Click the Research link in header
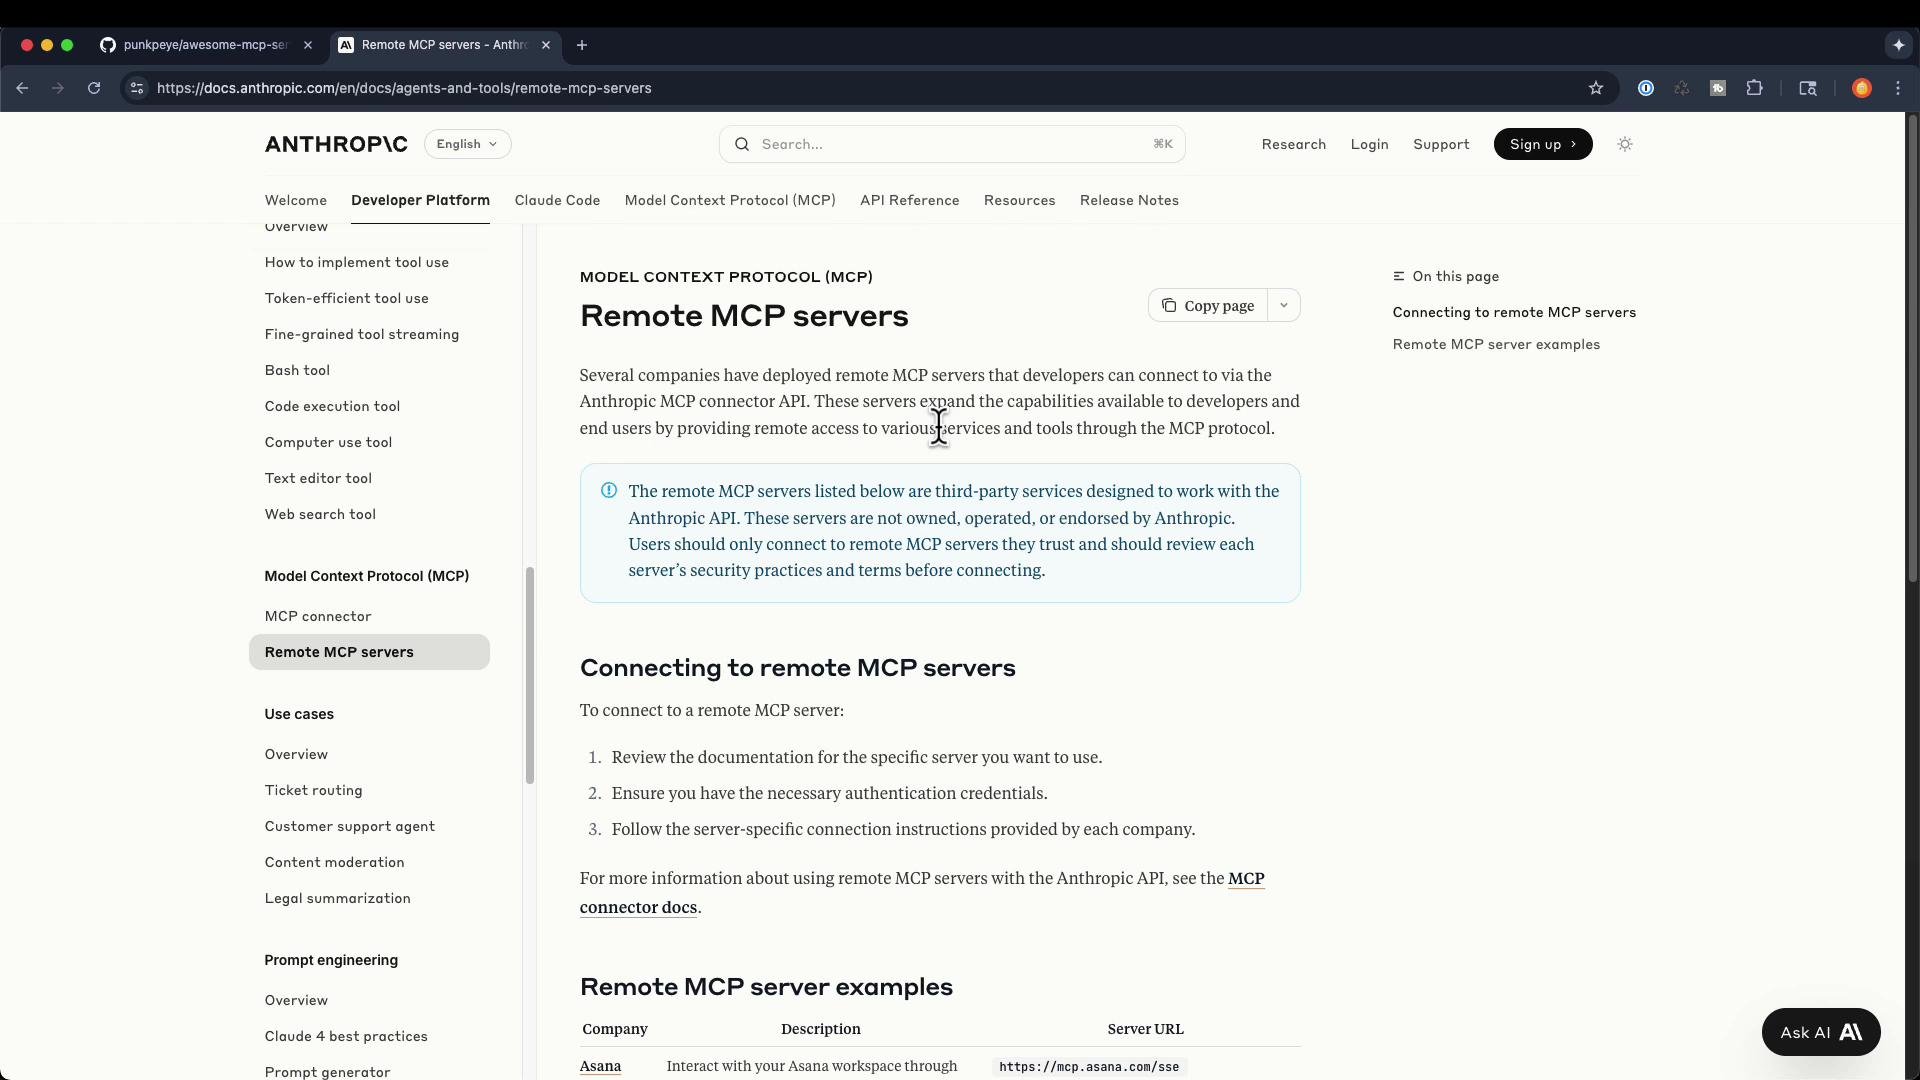Image resolution: width=1920 pixels, height=1080 pixels. click(1293, 144)
